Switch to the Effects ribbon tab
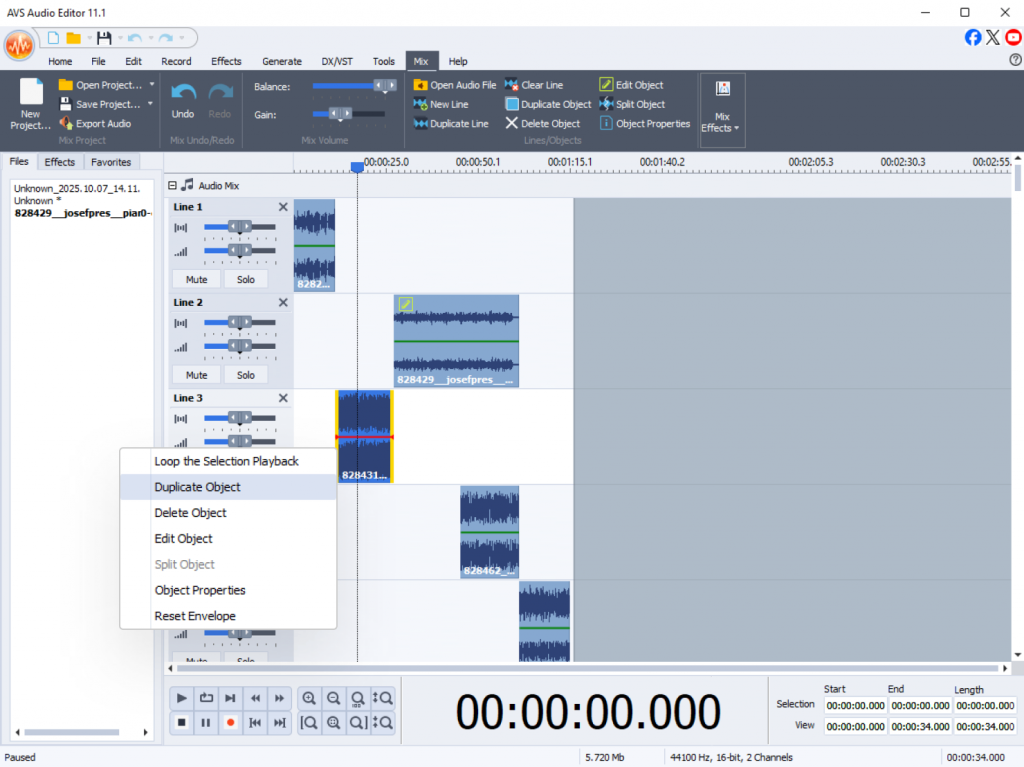The image size is (1024, 767). (226, 61)
